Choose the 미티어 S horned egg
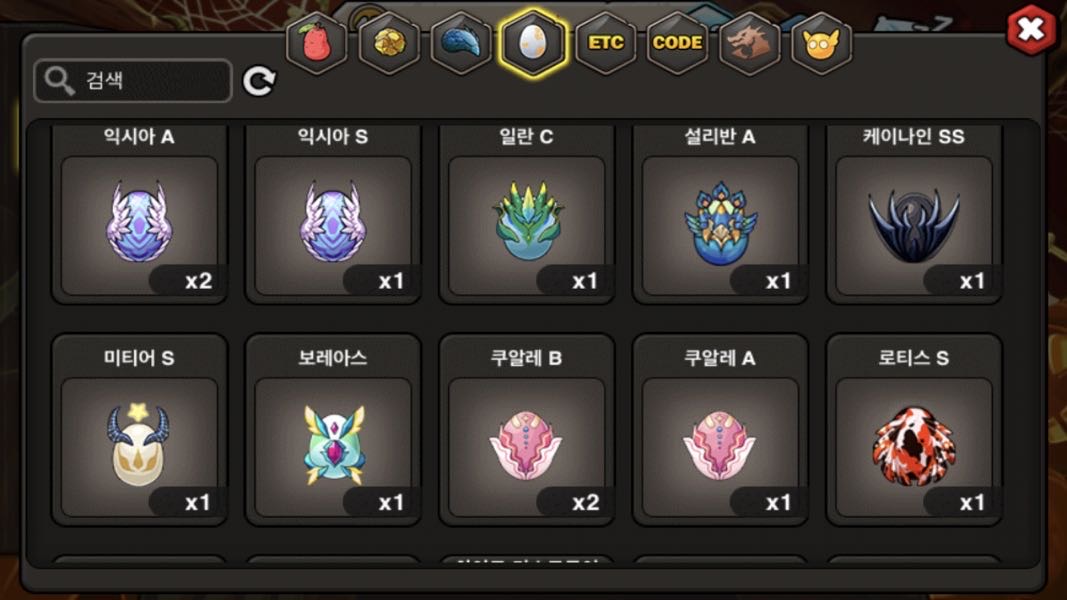This screenshot has height=600, width=1067. 139,430
